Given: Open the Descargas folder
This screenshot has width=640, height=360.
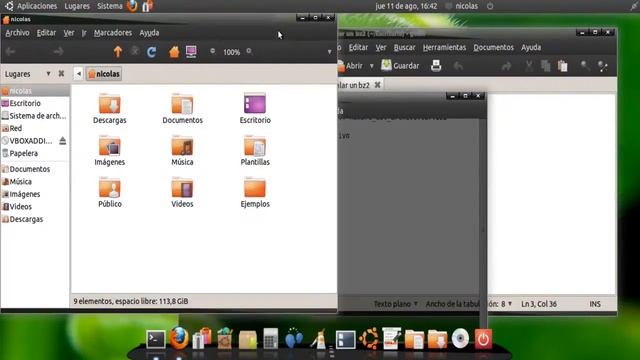Looking at the screenshot, I should coord(109,109).
